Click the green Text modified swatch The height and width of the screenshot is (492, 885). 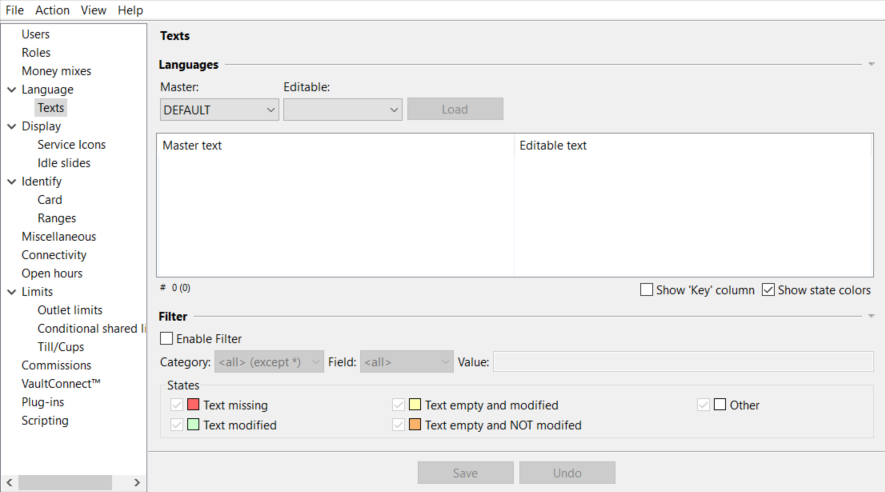193,425
